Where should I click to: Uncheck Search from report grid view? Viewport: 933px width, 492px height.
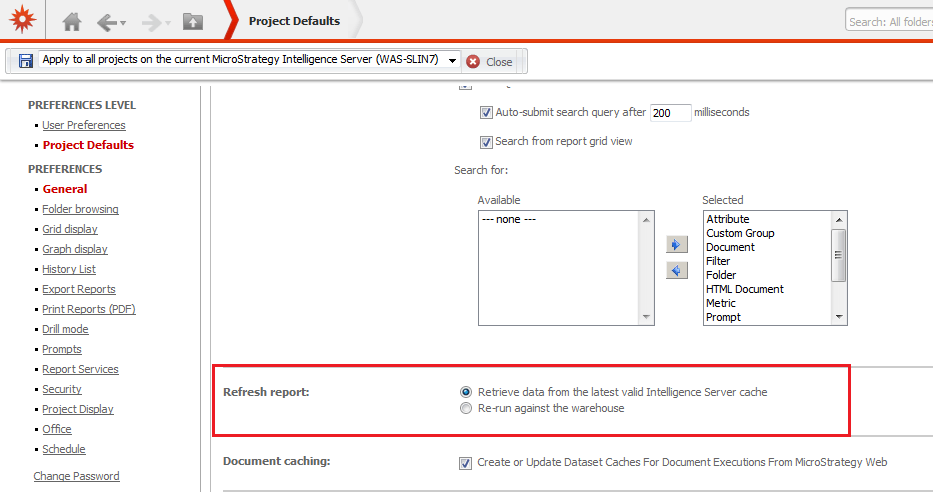point(486,142)
